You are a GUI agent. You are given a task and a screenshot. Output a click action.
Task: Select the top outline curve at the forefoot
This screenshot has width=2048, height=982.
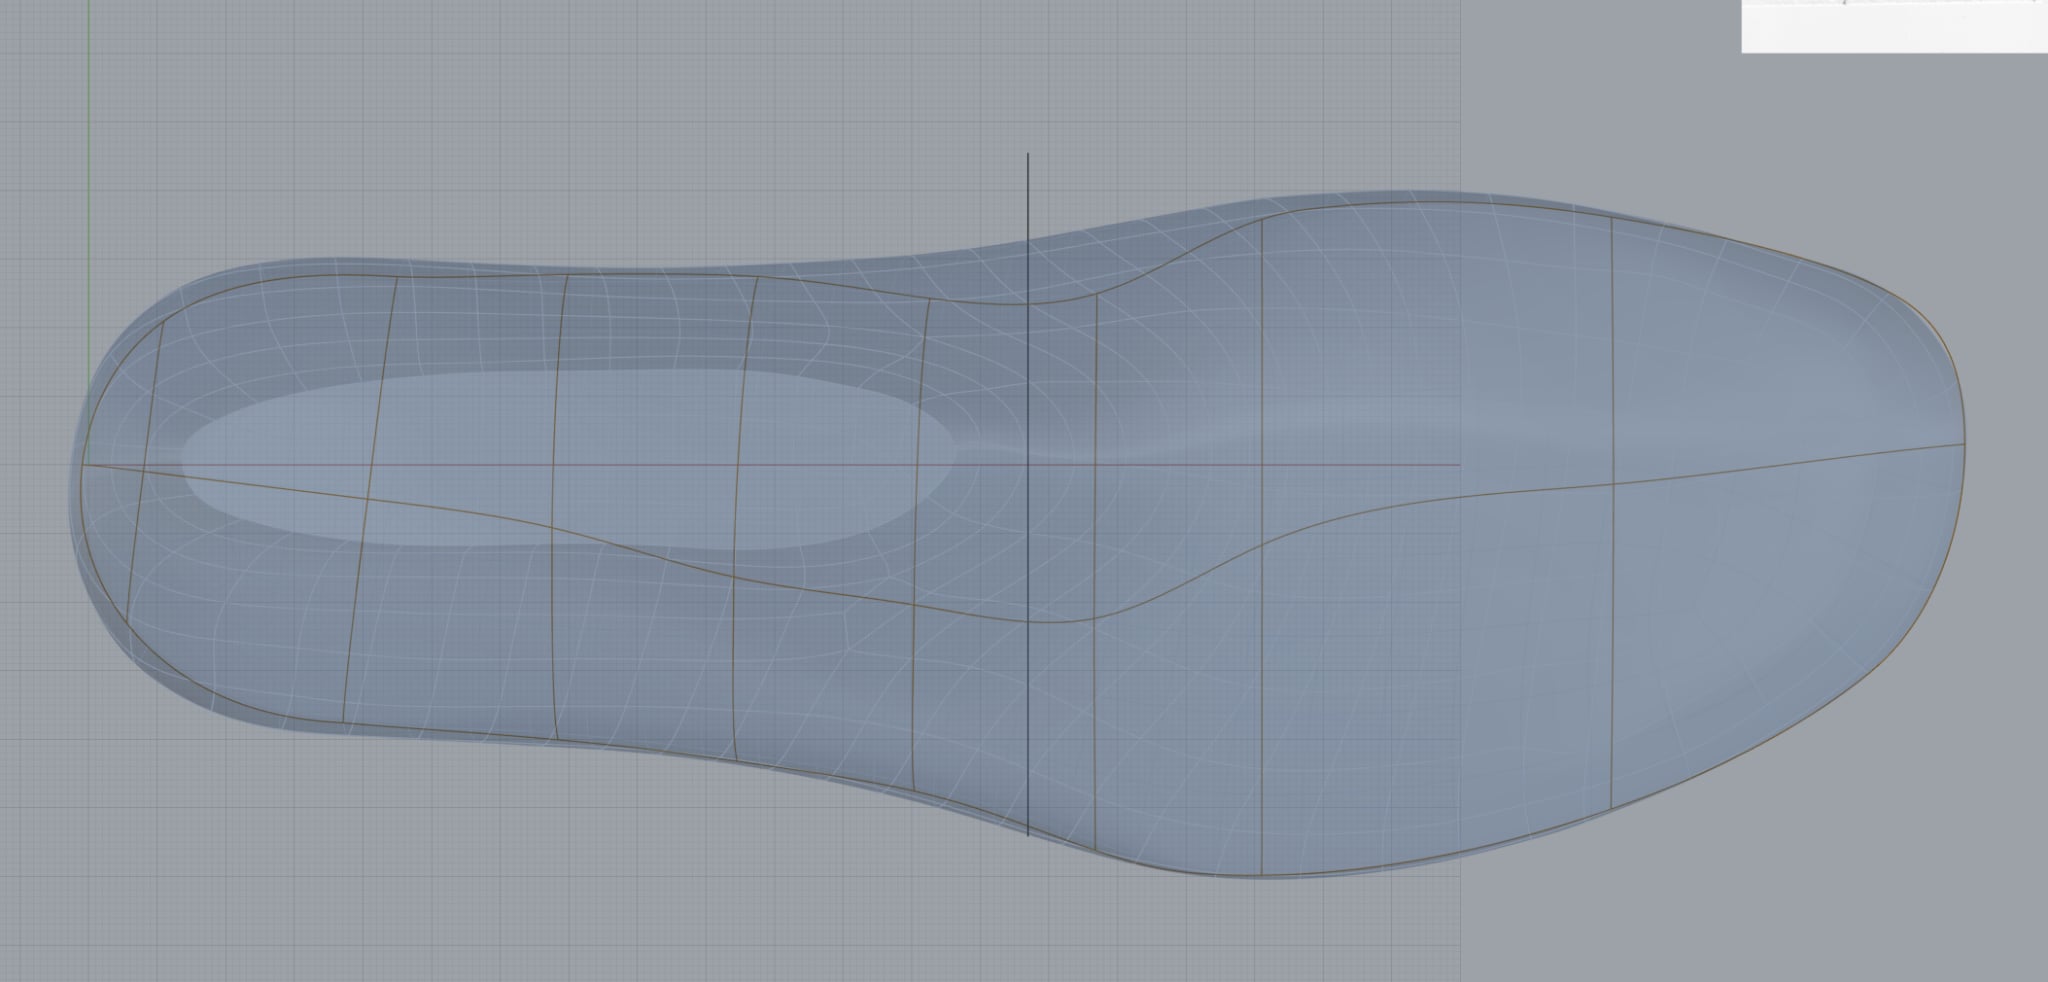click(x=1450, y=203)
